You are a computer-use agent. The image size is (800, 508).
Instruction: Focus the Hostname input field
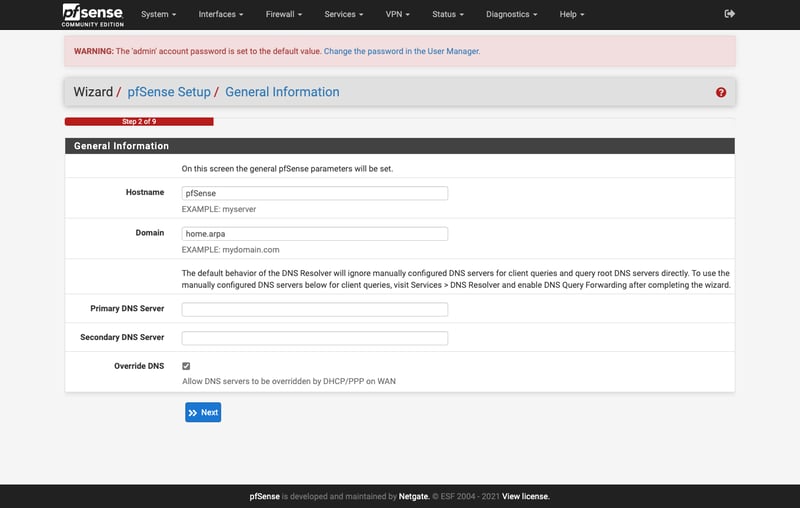[x=315, y=193]
